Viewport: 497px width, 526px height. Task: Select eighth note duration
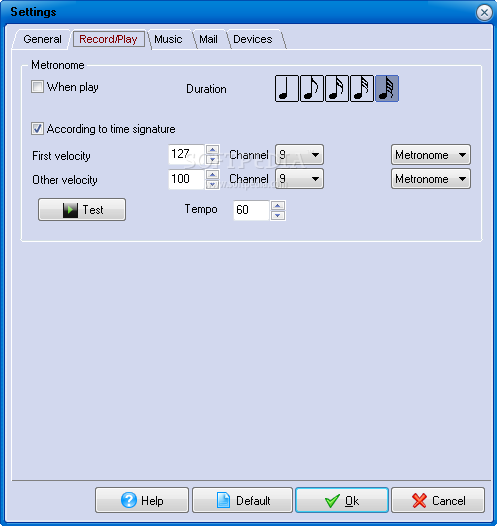312,88
